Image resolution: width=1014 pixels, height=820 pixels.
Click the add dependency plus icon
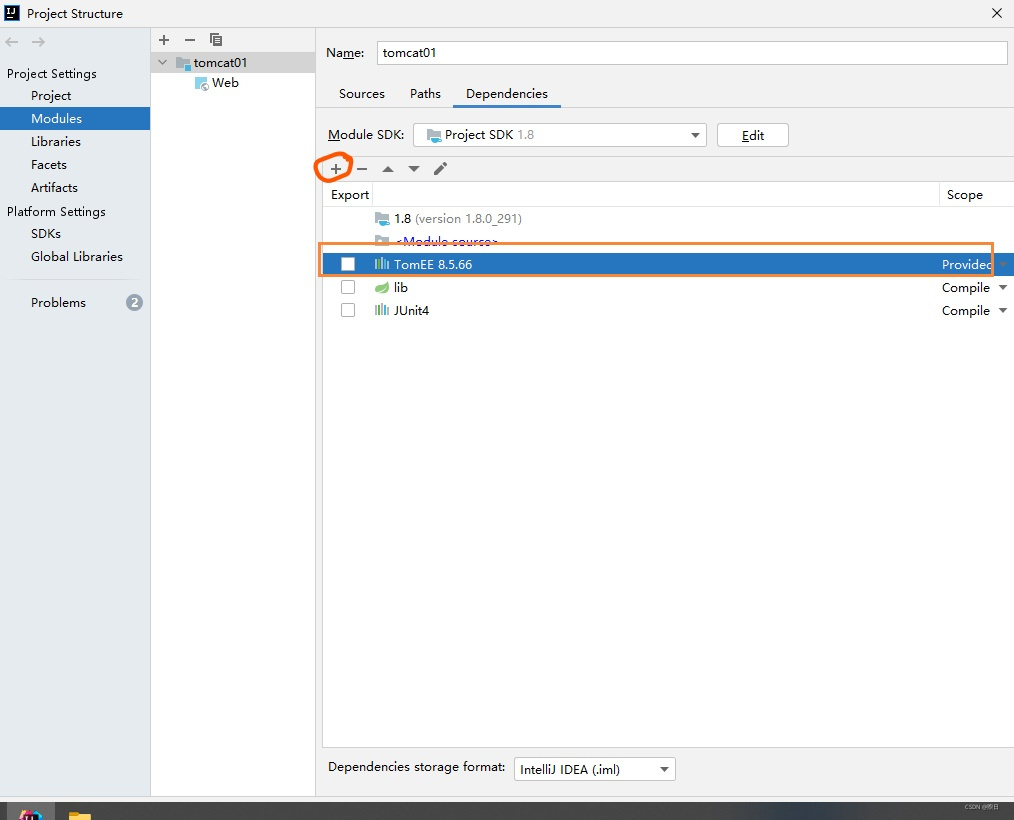[x=336, y=169]
